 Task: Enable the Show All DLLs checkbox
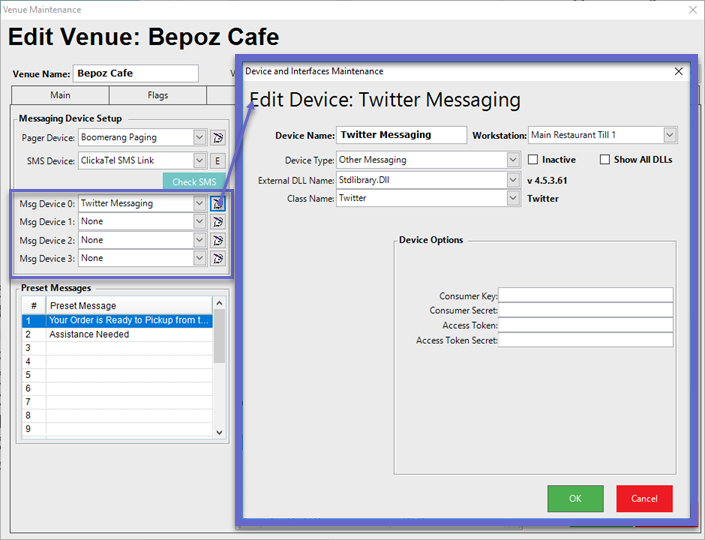tap(605, 160)
